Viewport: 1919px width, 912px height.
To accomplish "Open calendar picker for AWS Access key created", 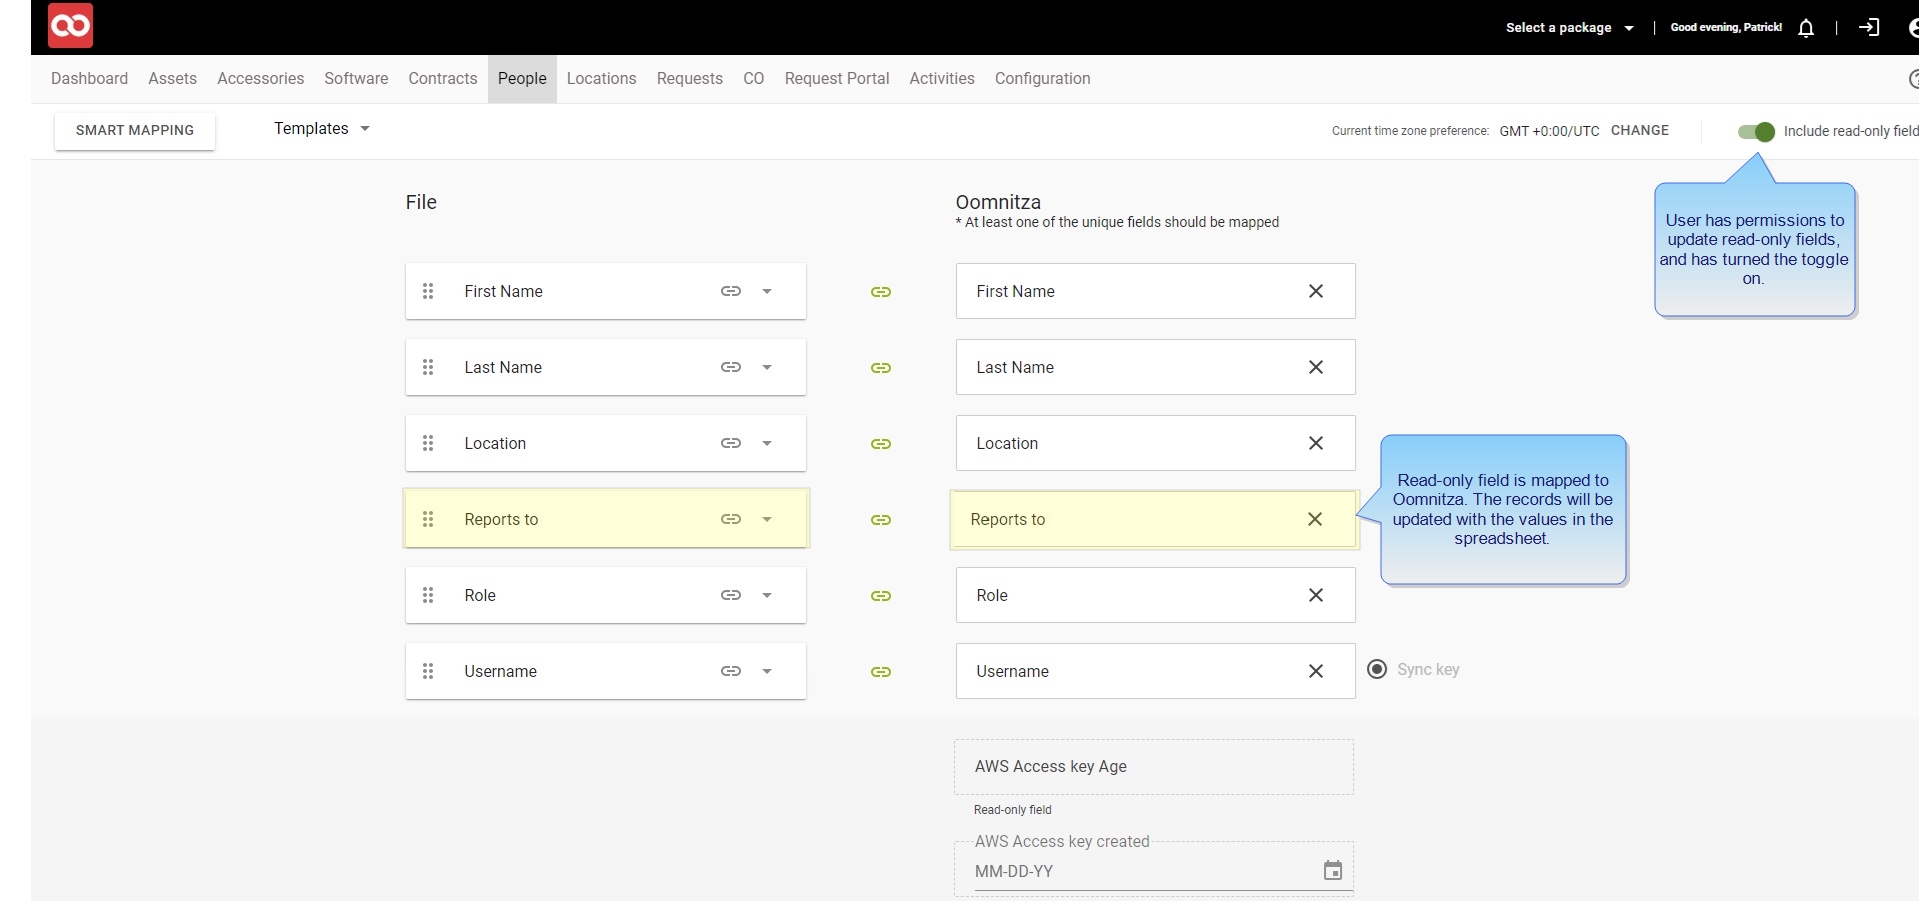I will coord(1332,870).
